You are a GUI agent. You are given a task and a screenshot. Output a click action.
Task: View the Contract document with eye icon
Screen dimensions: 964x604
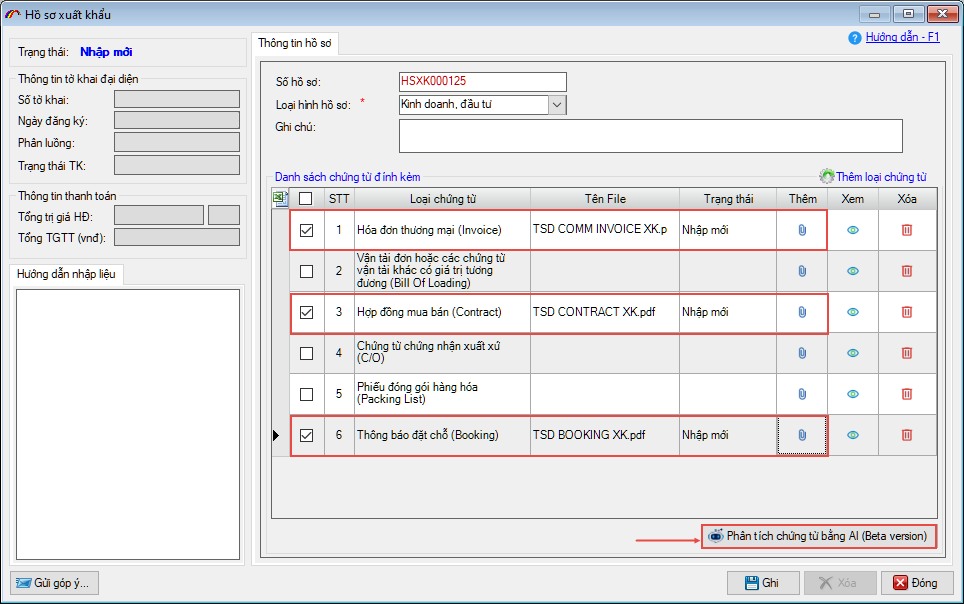click(x=853, y=312)
